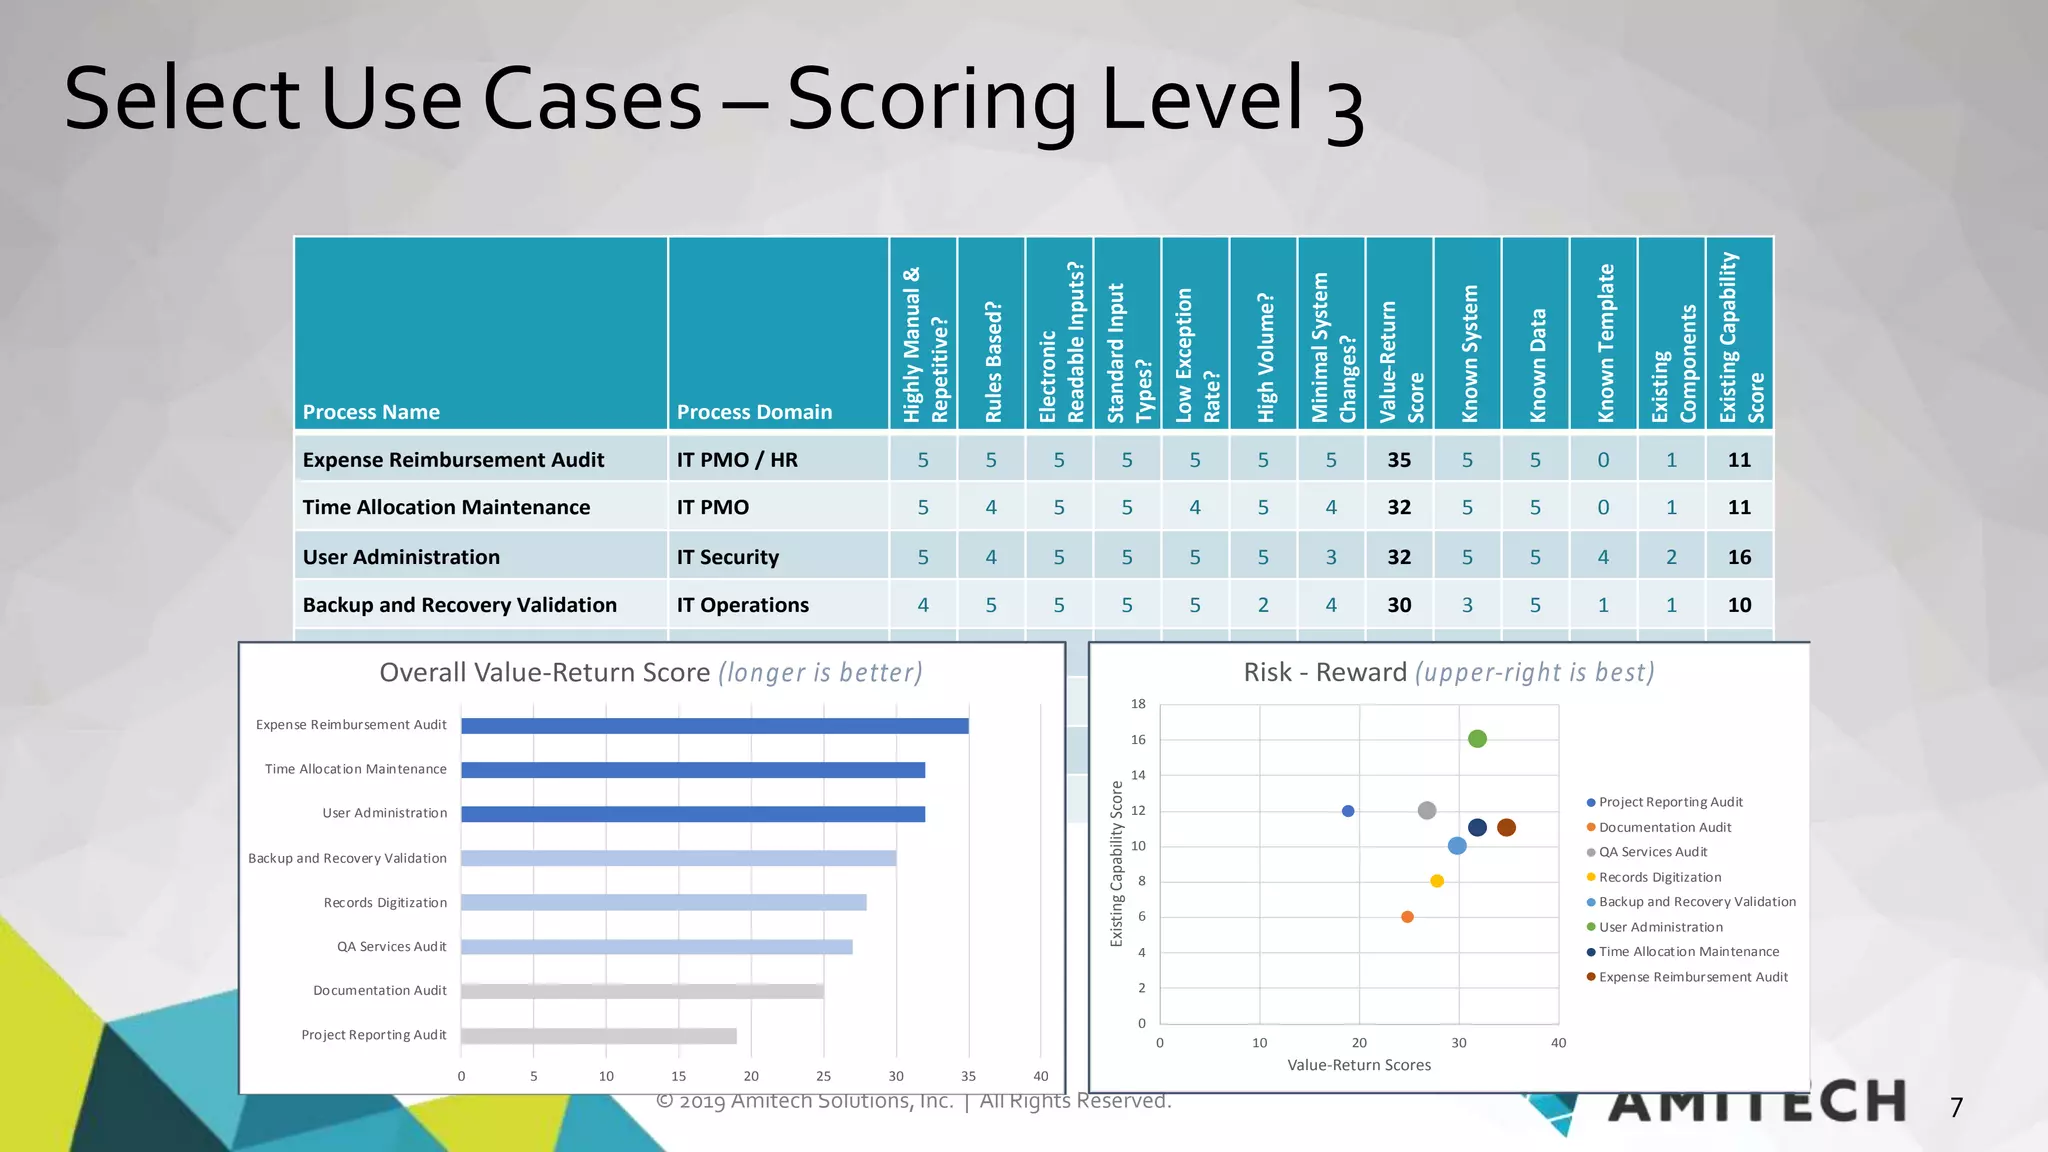Click the small blue Project Reporting Audit dot
This screenshot has height=1152, width=2048.
(1348, 811)
